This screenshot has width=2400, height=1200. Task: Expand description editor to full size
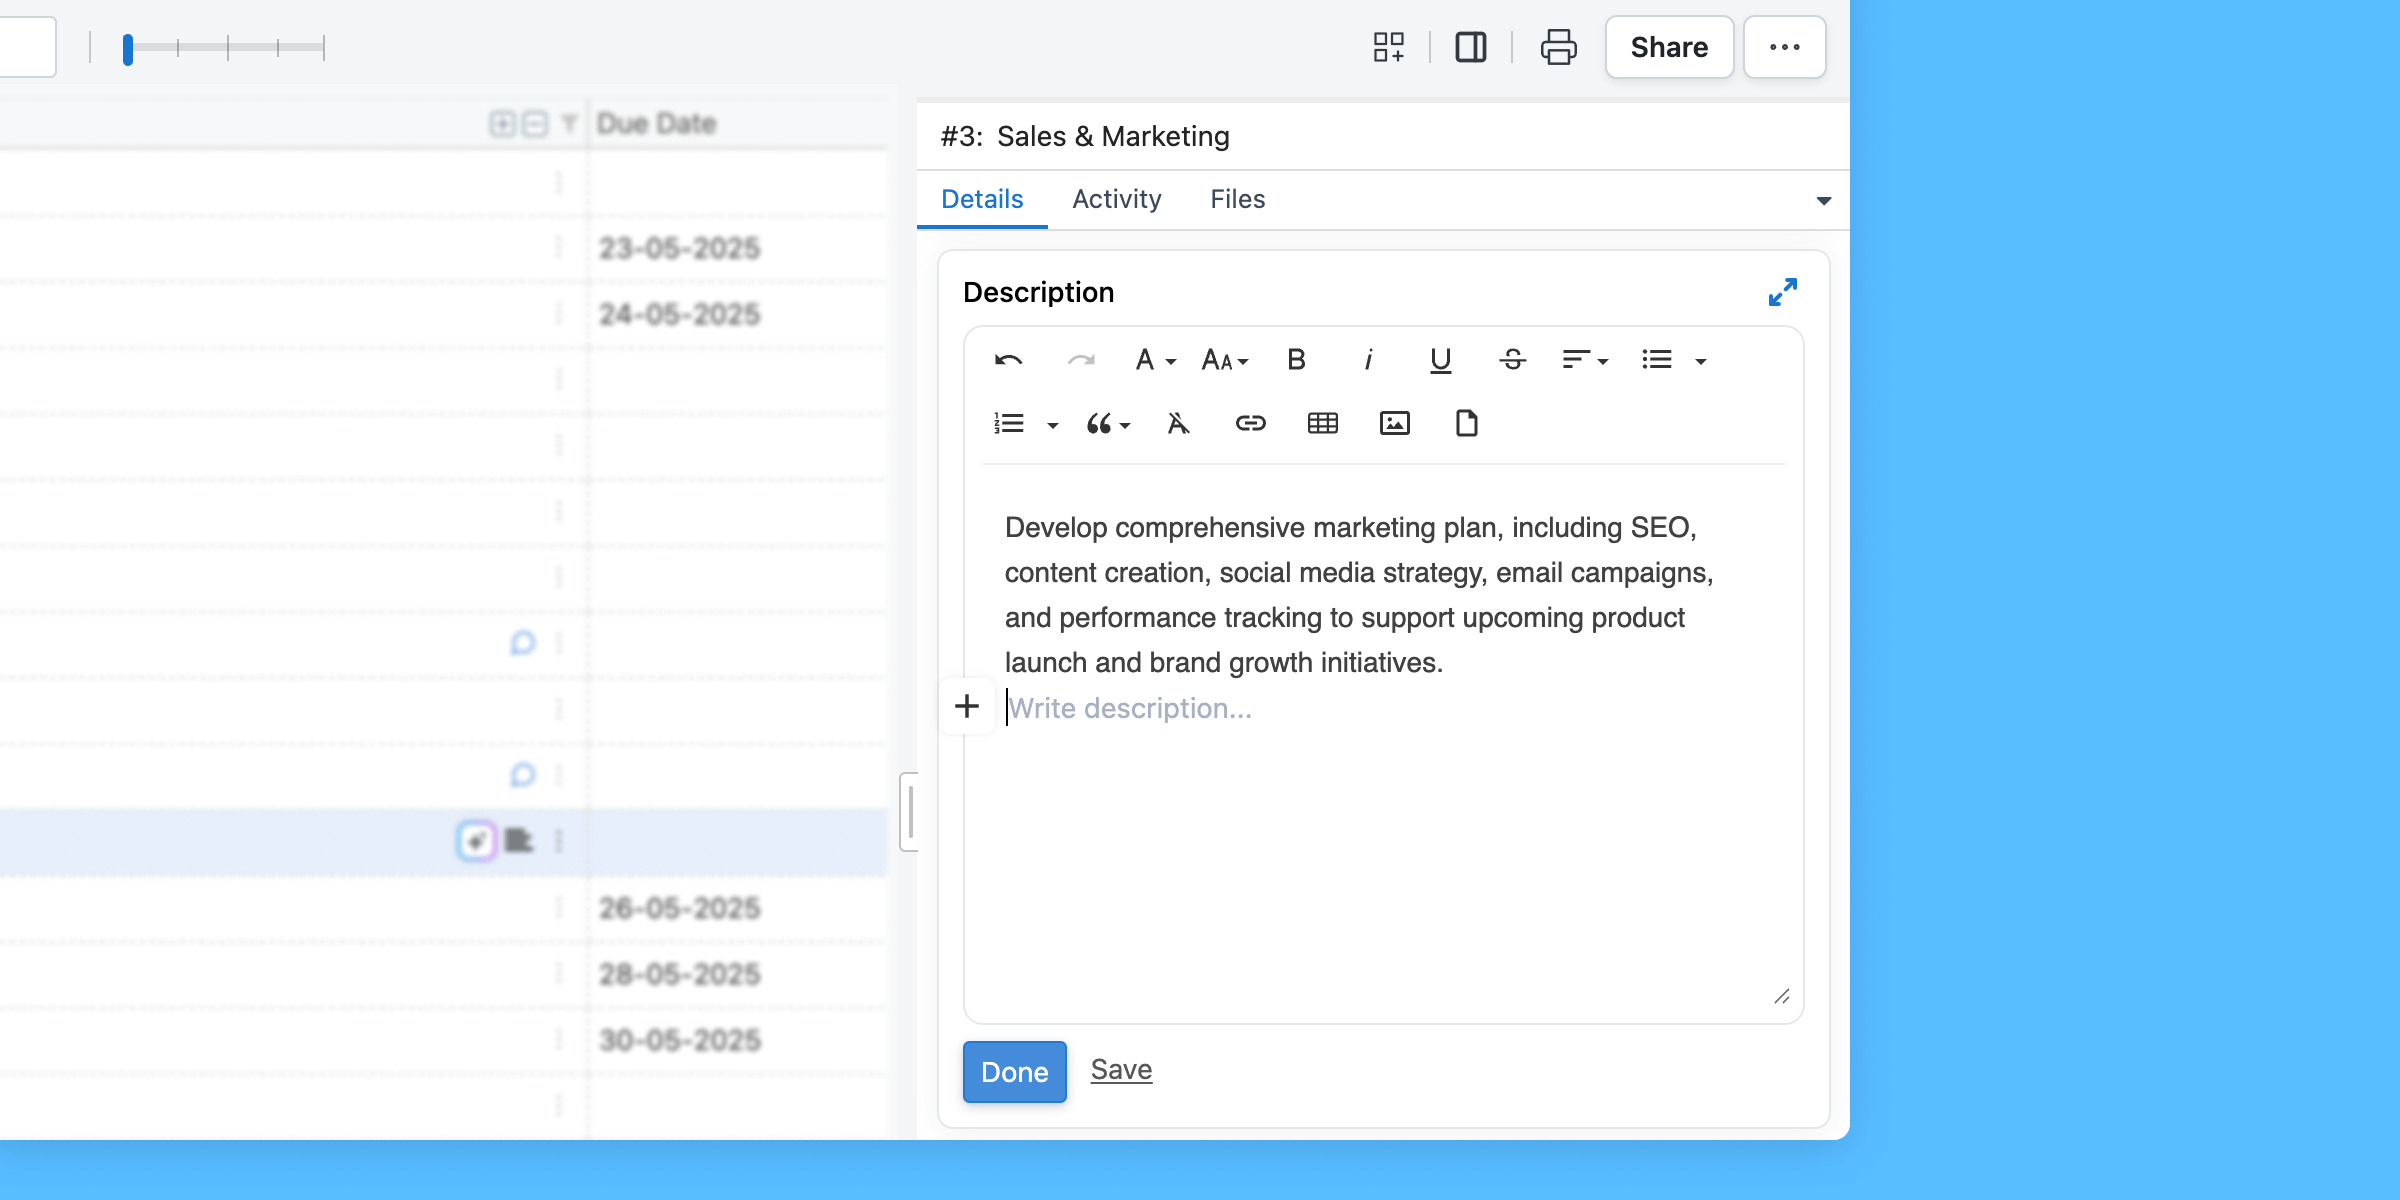coord(1782,292)
